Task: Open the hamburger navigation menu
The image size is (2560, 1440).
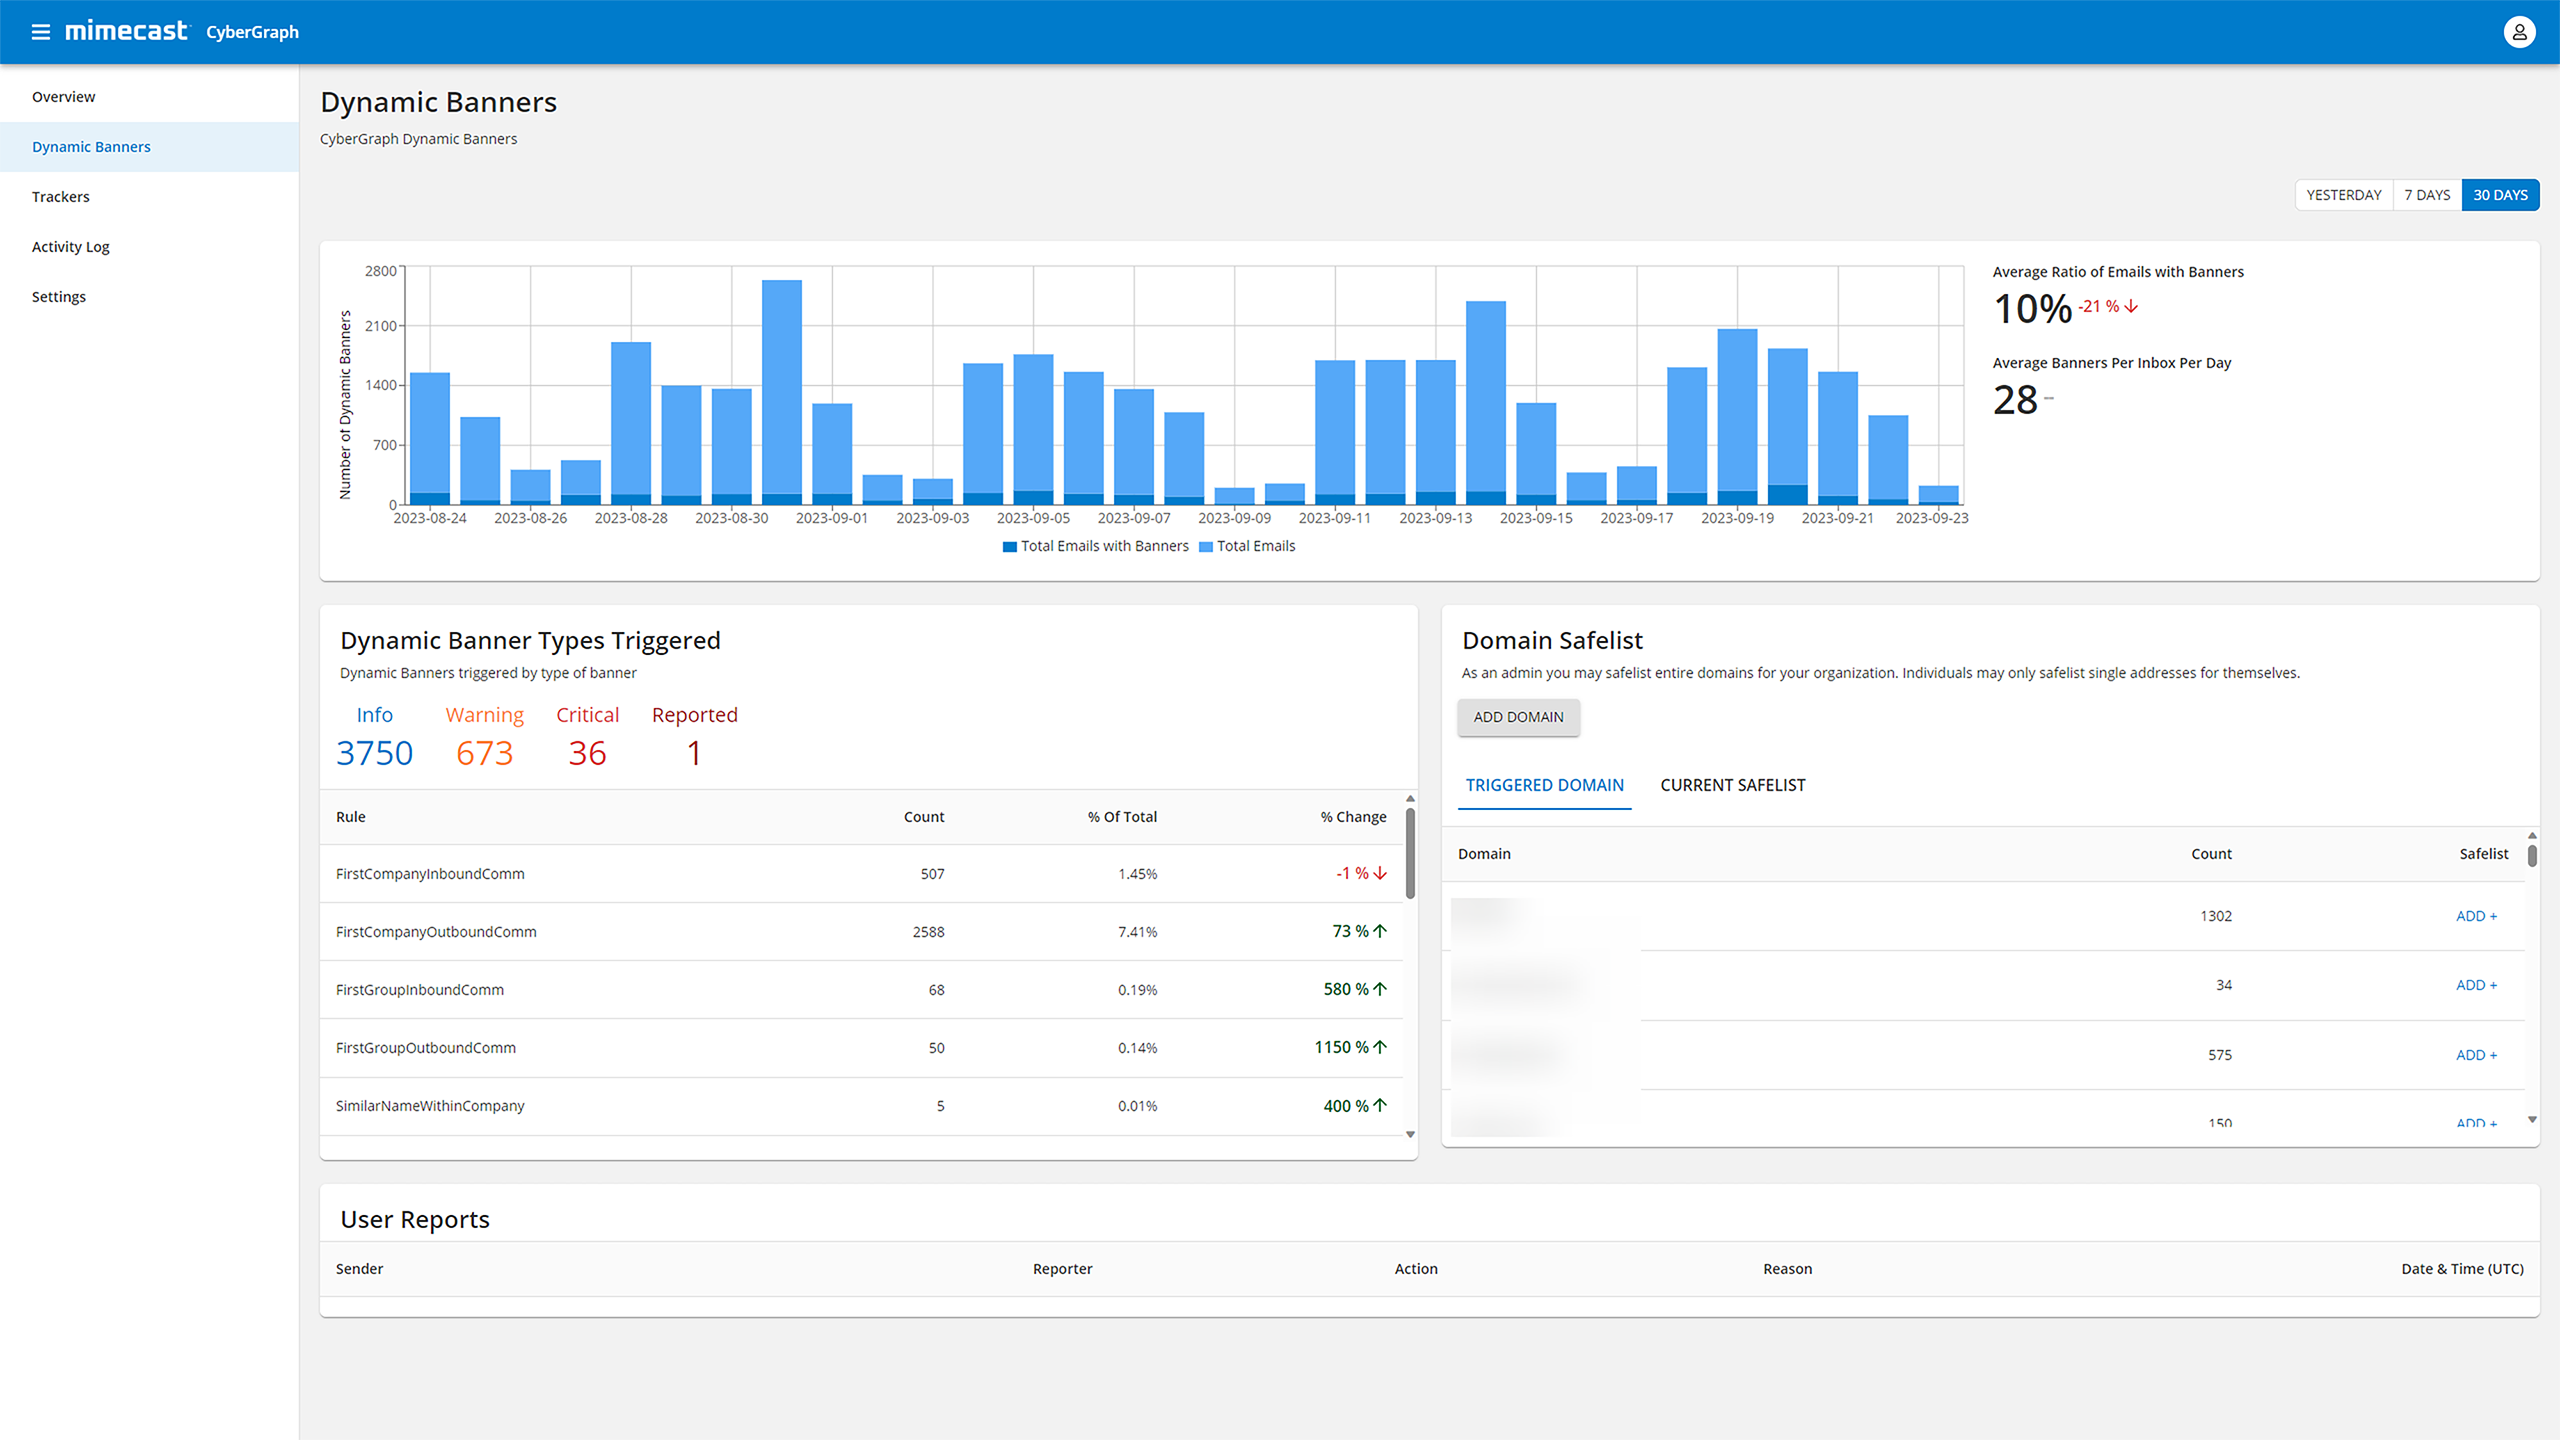Action: click(40, 31)
